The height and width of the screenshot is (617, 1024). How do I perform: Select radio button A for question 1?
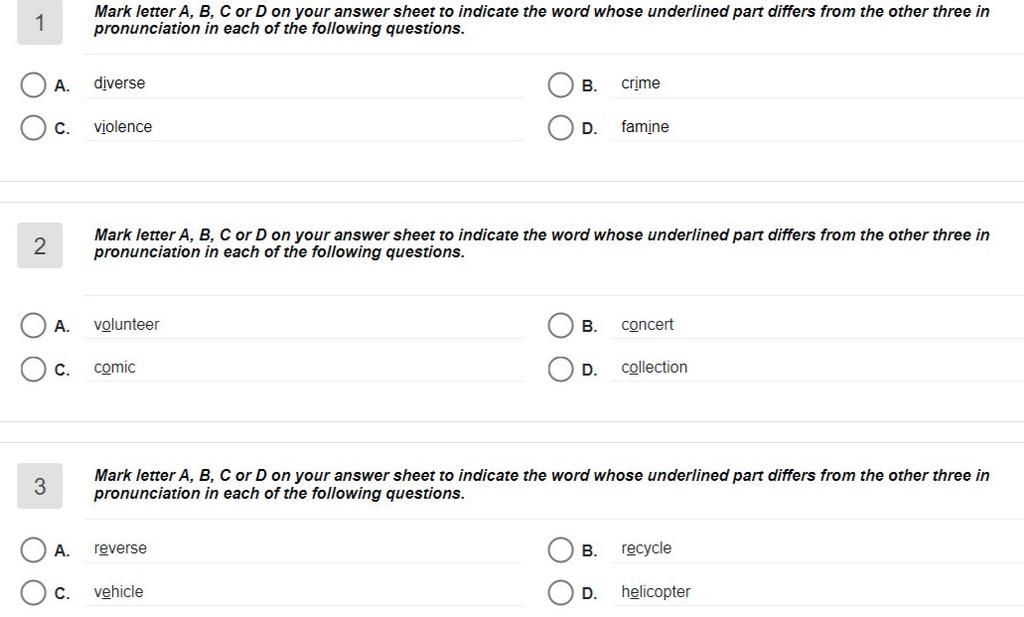(33, 85)
